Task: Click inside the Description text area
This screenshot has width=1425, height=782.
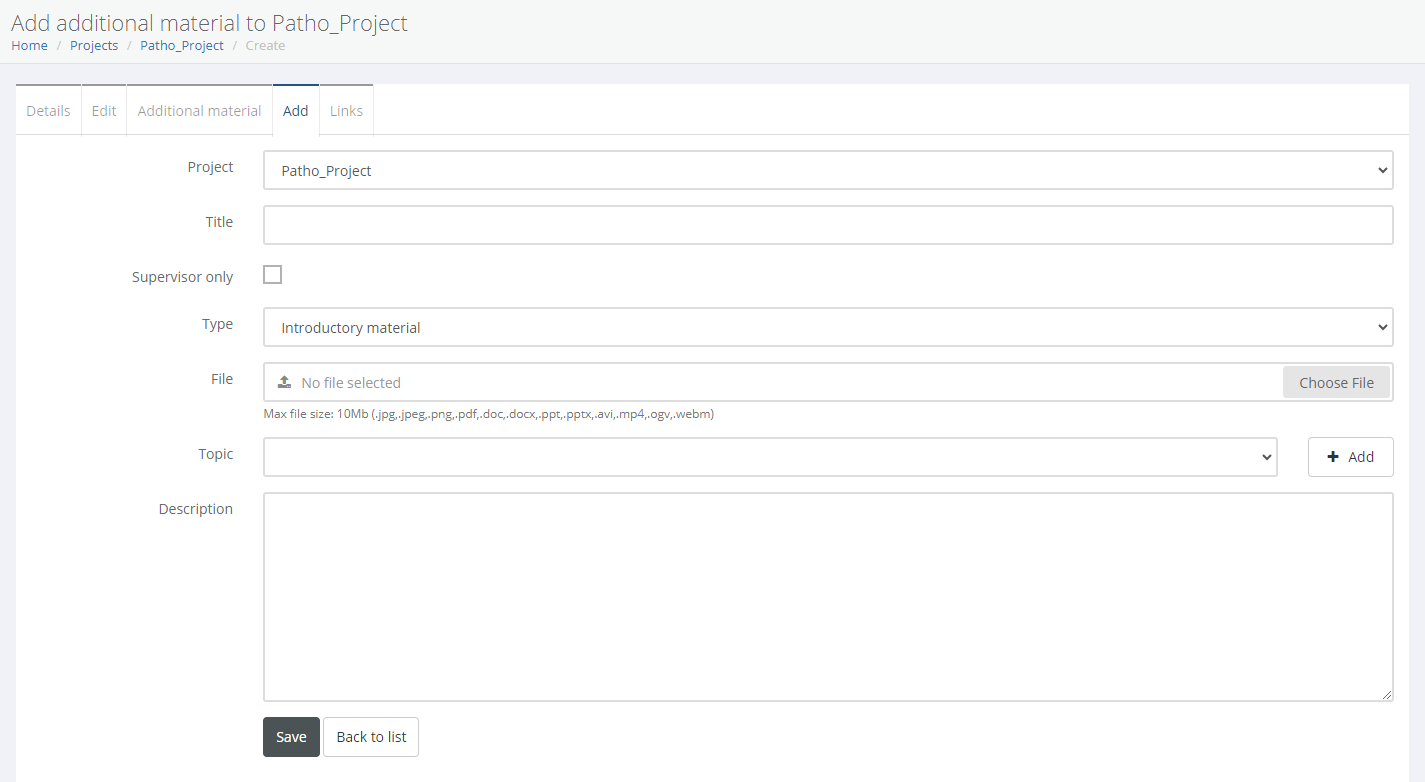Action: (827, 597)
